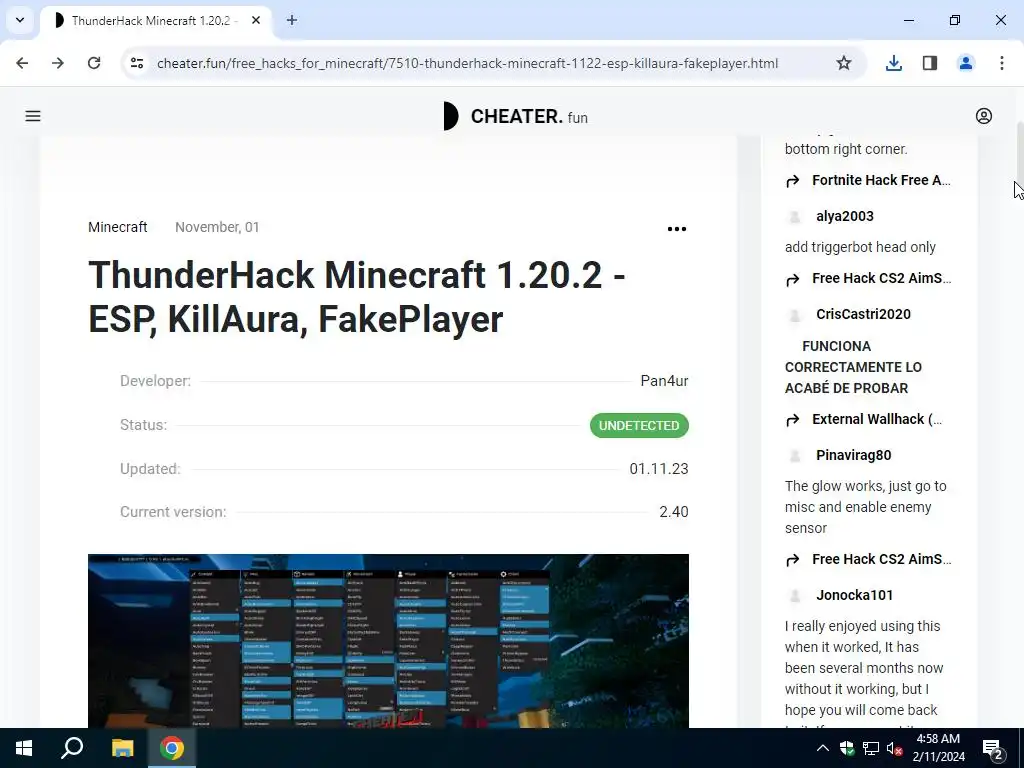Click the share arrow beside Fortnite Hack

(x=793, y=181)
